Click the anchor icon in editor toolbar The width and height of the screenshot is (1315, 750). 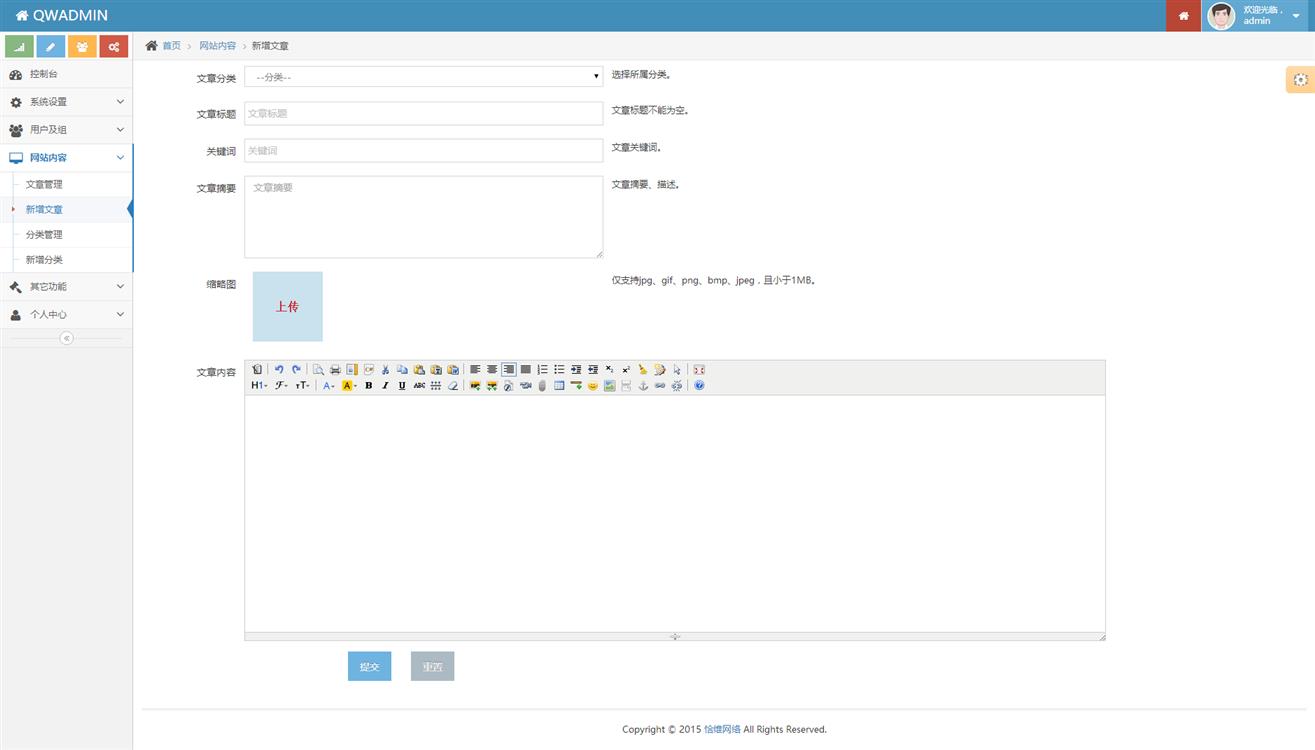[643, 385]
